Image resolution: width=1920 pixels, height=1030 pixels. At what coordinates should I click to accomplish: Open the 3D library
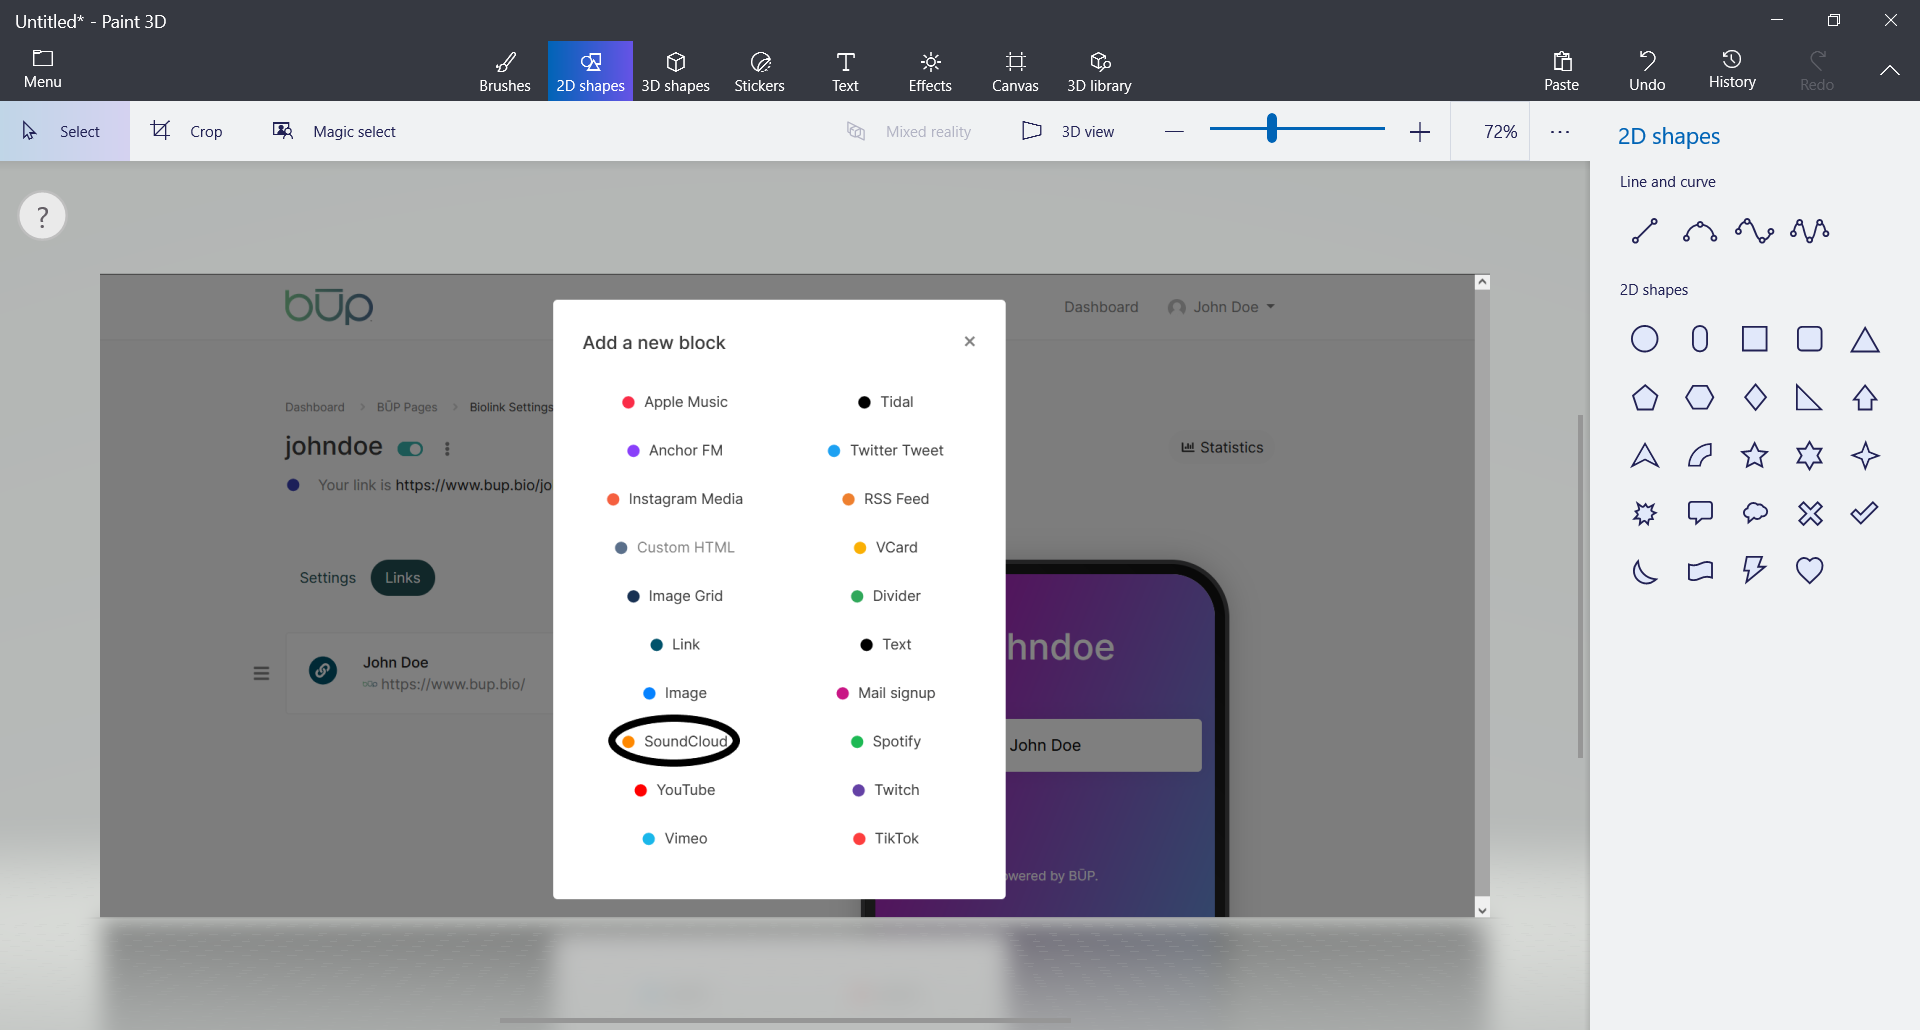point(1099,72)
